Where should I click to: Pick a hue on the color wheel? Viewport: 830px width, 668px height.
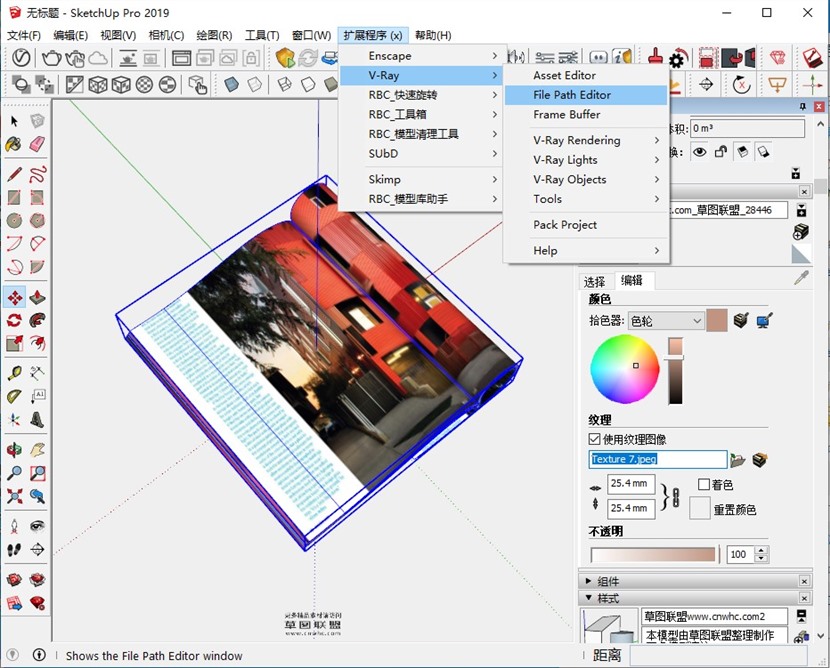click(x=625, y=369)
